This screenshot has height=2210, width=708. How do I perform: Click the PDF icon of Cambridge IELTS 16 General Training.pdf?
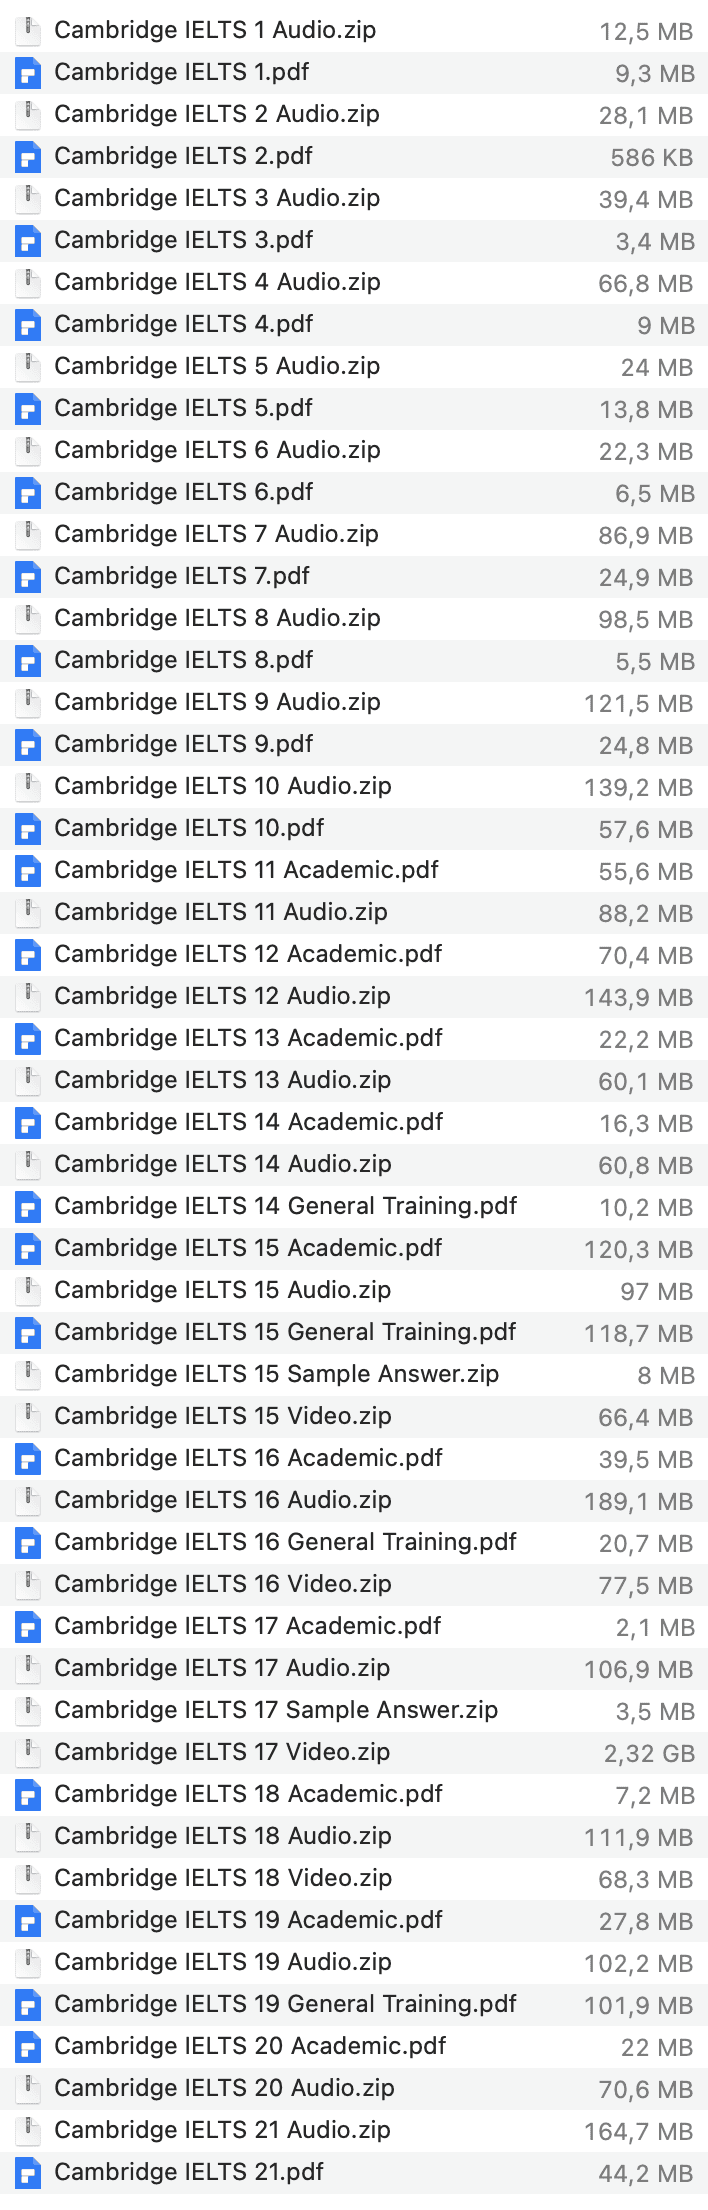29,1543
